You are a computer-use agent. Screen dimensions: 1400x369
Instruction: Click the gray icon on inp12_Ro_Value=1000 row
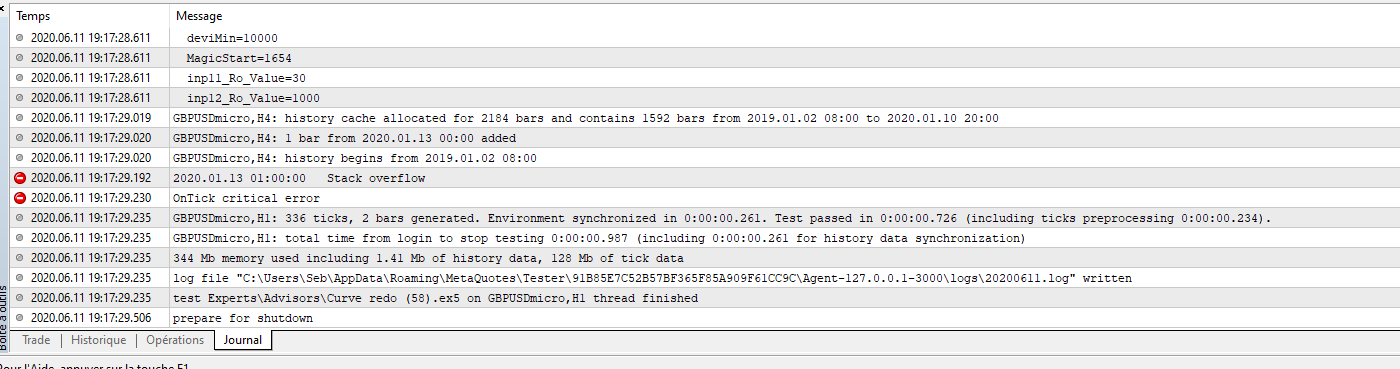pos(20,98)
